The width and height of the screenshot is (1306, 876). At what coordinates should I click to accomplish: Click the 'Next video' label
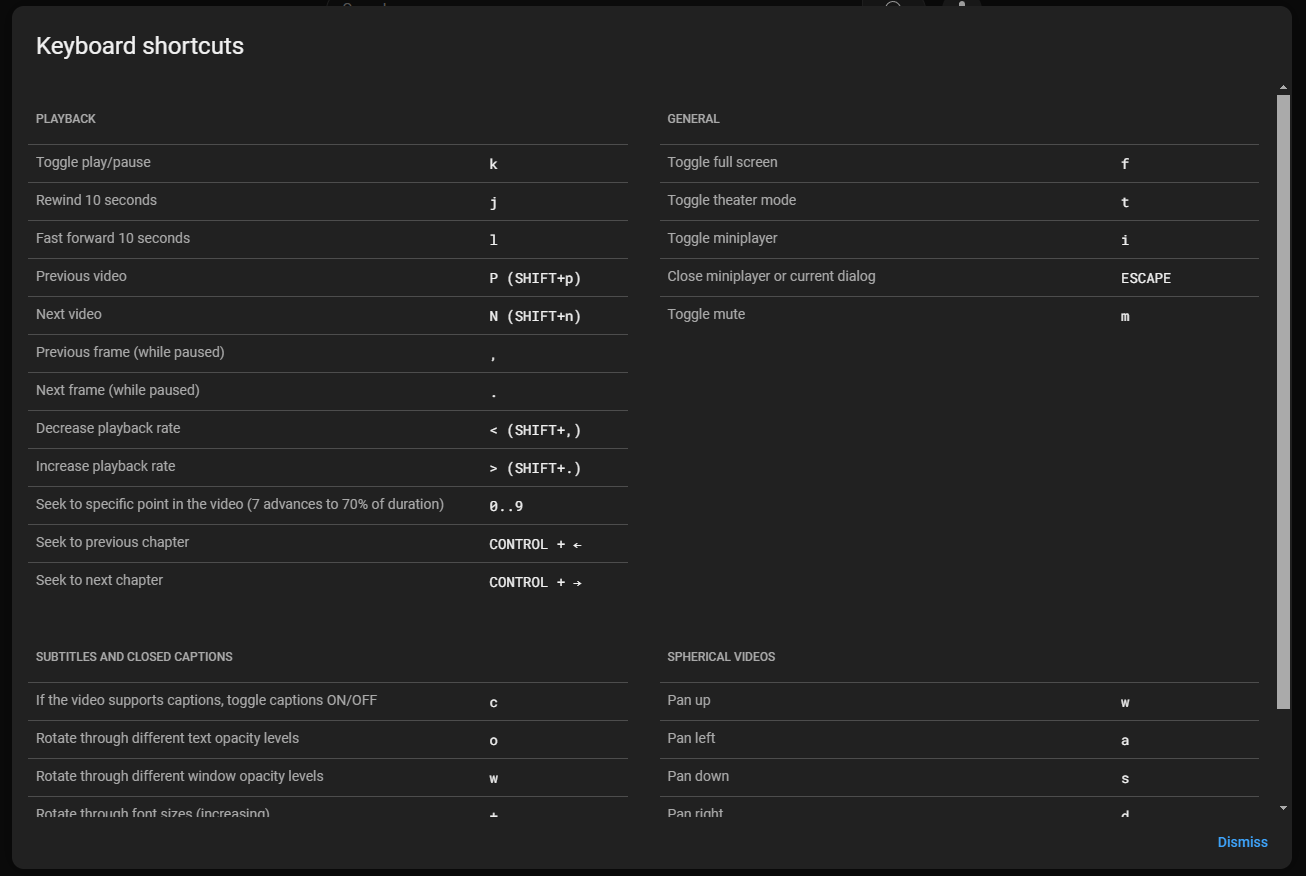69,314
